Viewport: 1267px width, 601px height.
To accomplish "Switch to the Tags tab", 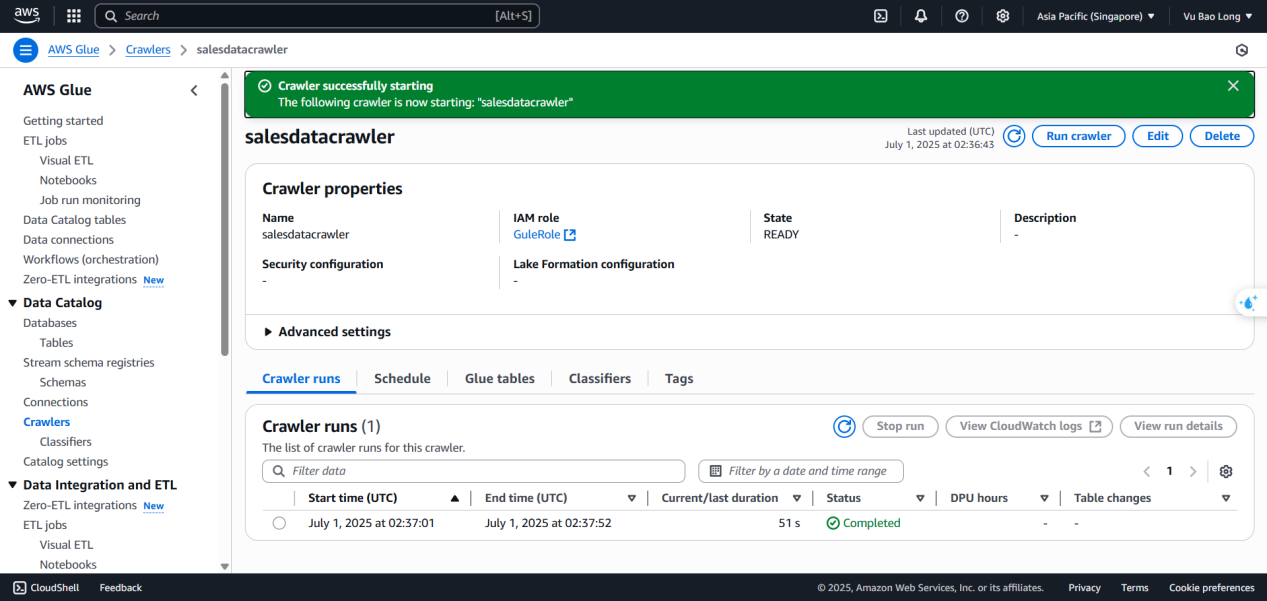I will (x=679, y=379).
